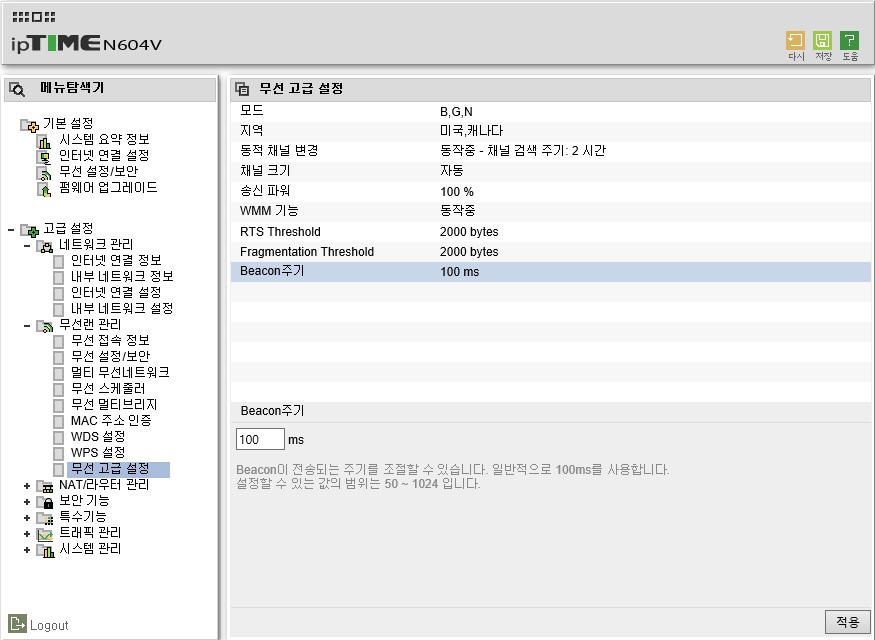Select the 지역 미국,캐나다 row

coord(550,132)
